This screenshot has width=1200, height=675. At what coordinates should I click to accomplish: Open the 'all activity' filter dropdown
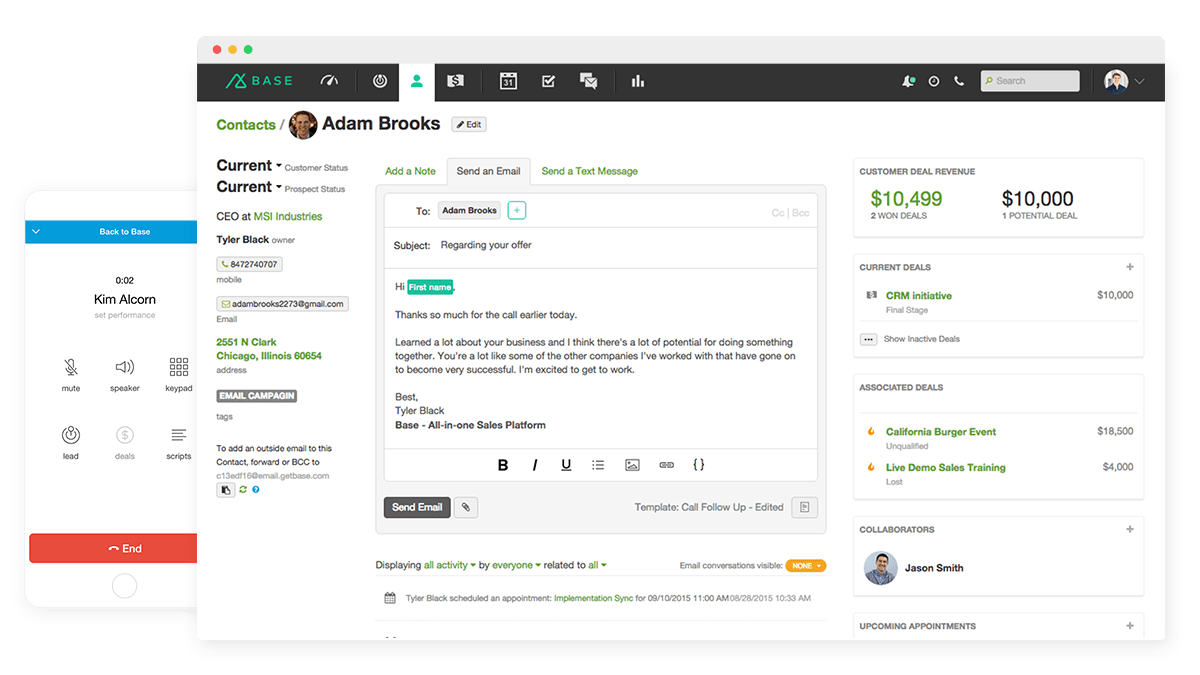449,565
